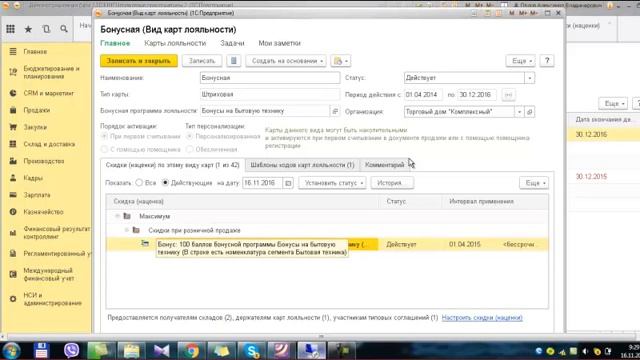Image resolution: width=640 pixels, height=360 pixels.
Task: Collapse the Максимум tree group
Action: coord(117,216)
